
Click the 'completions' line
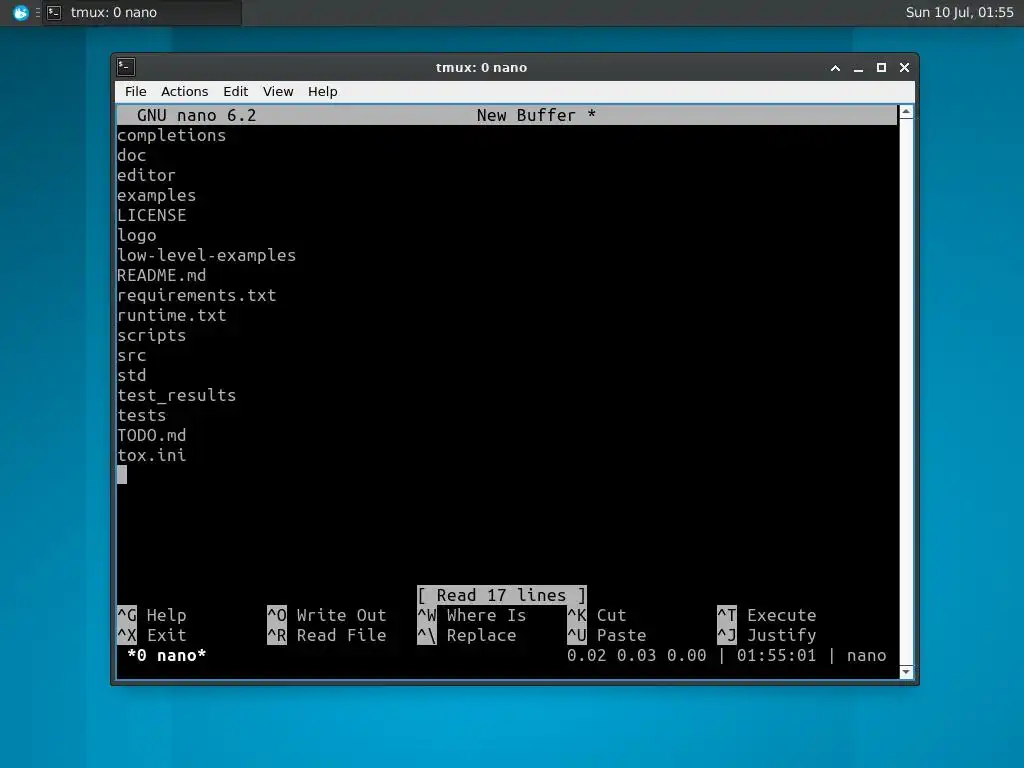pos(171,135)
